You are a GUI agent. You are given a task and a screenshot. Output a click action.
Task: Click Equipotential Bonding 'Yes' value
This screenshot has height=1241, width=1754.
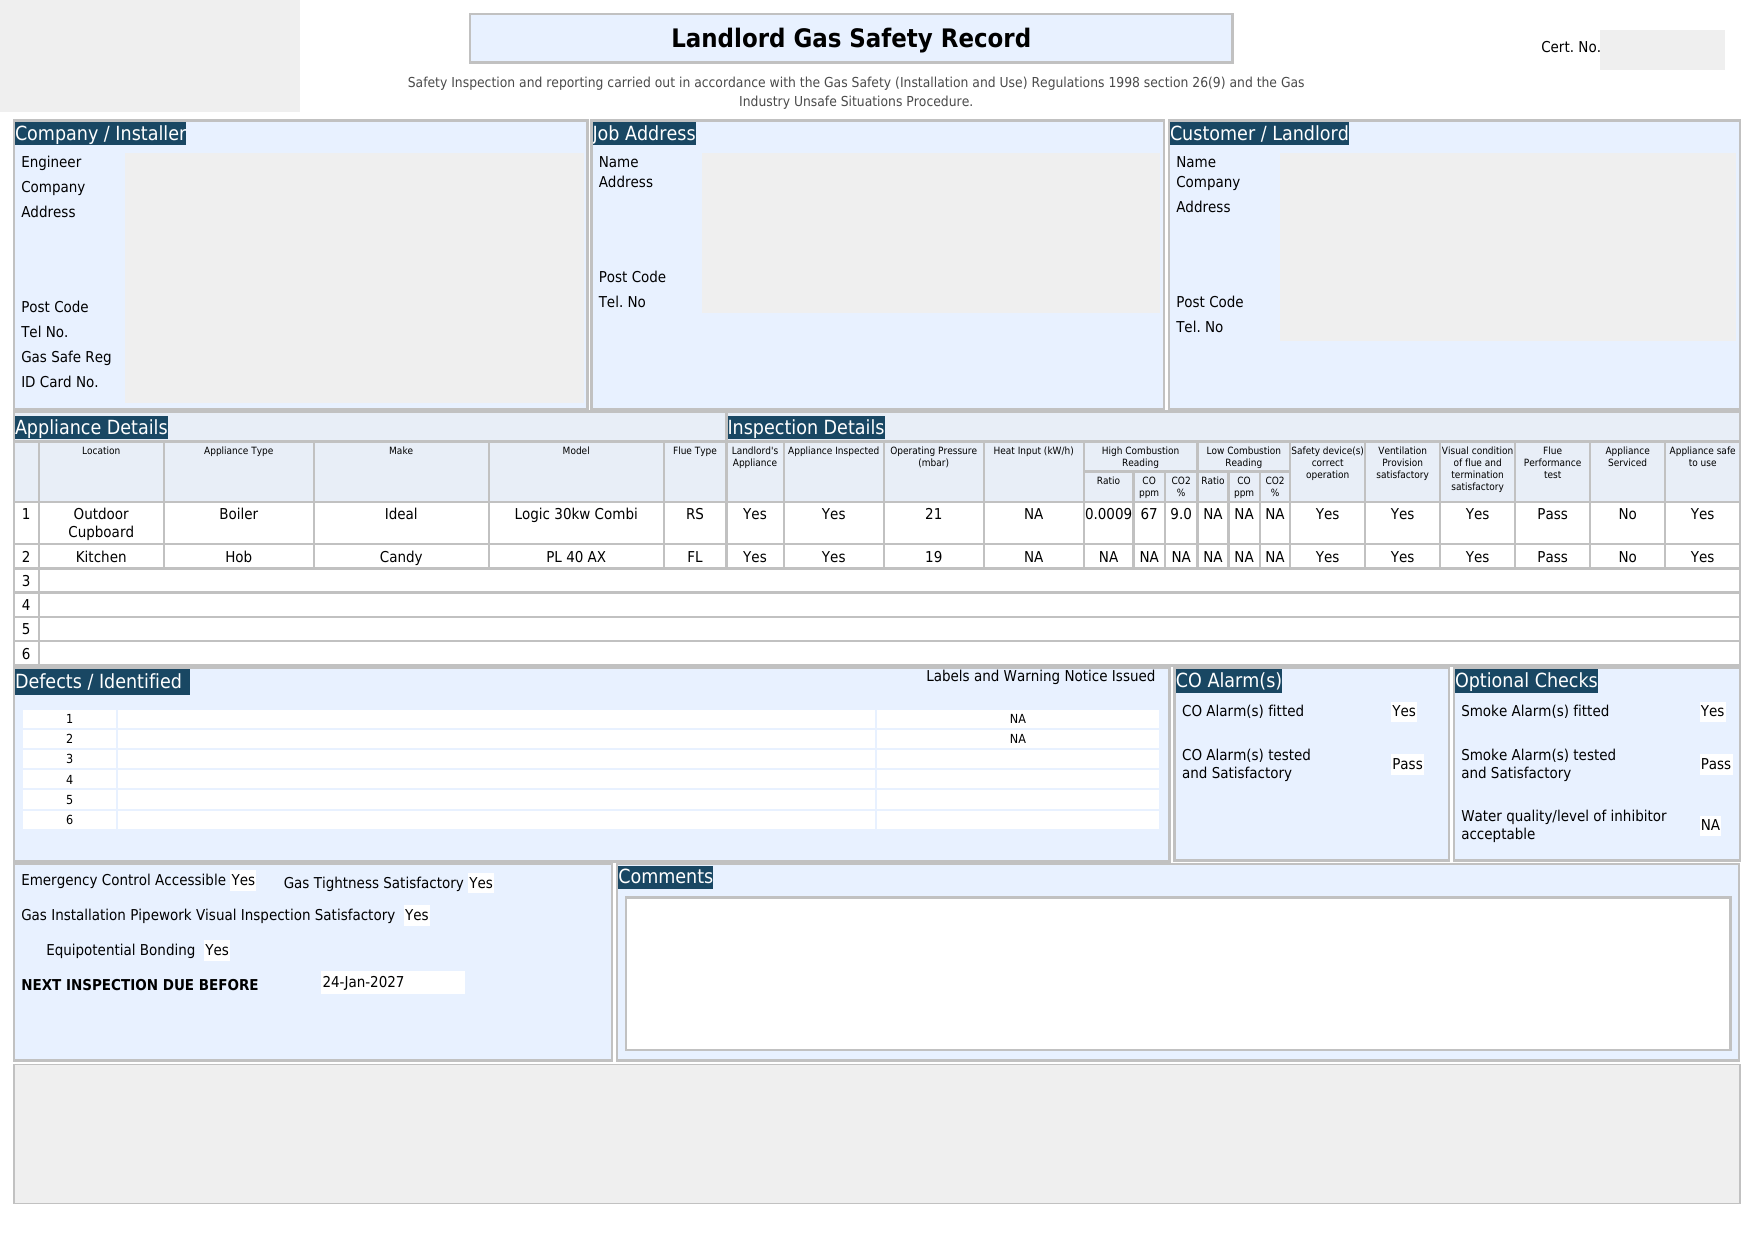(x=217, y=950)
